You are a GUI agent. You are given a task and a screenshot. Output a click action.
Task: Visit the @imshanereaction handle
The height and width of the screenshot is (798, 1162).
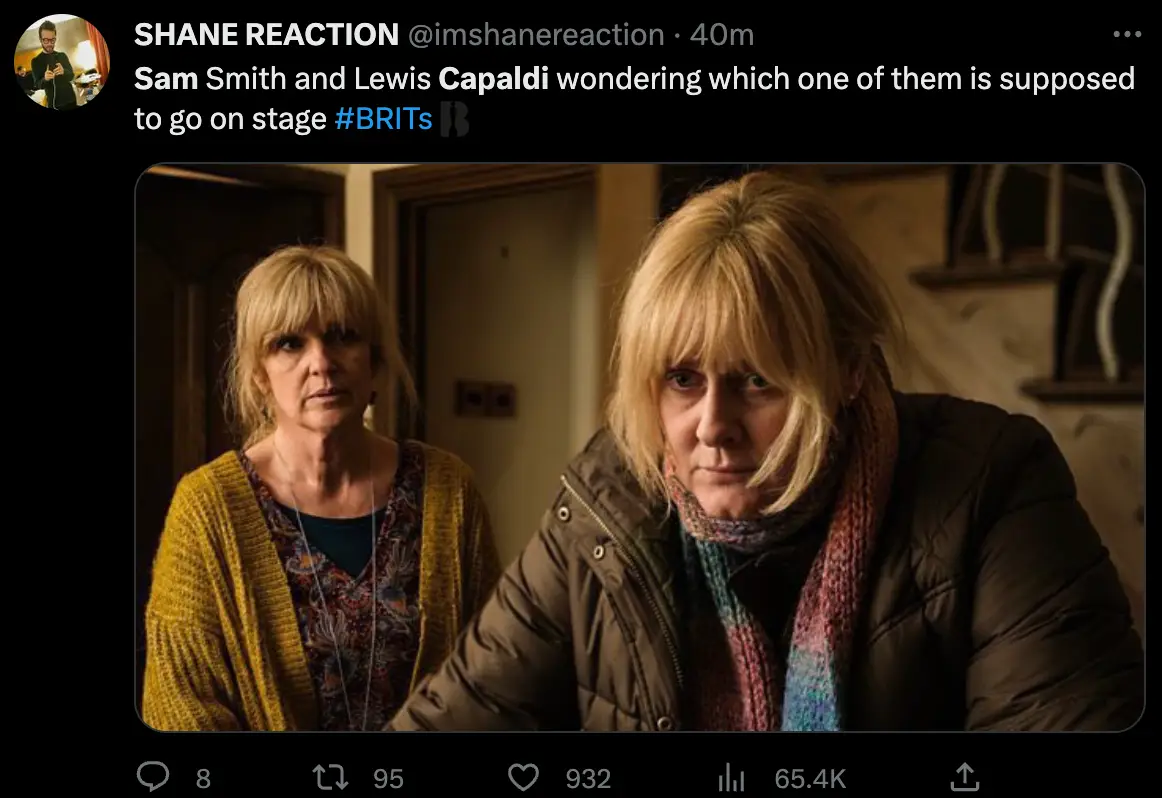click(x=536, y=33)
